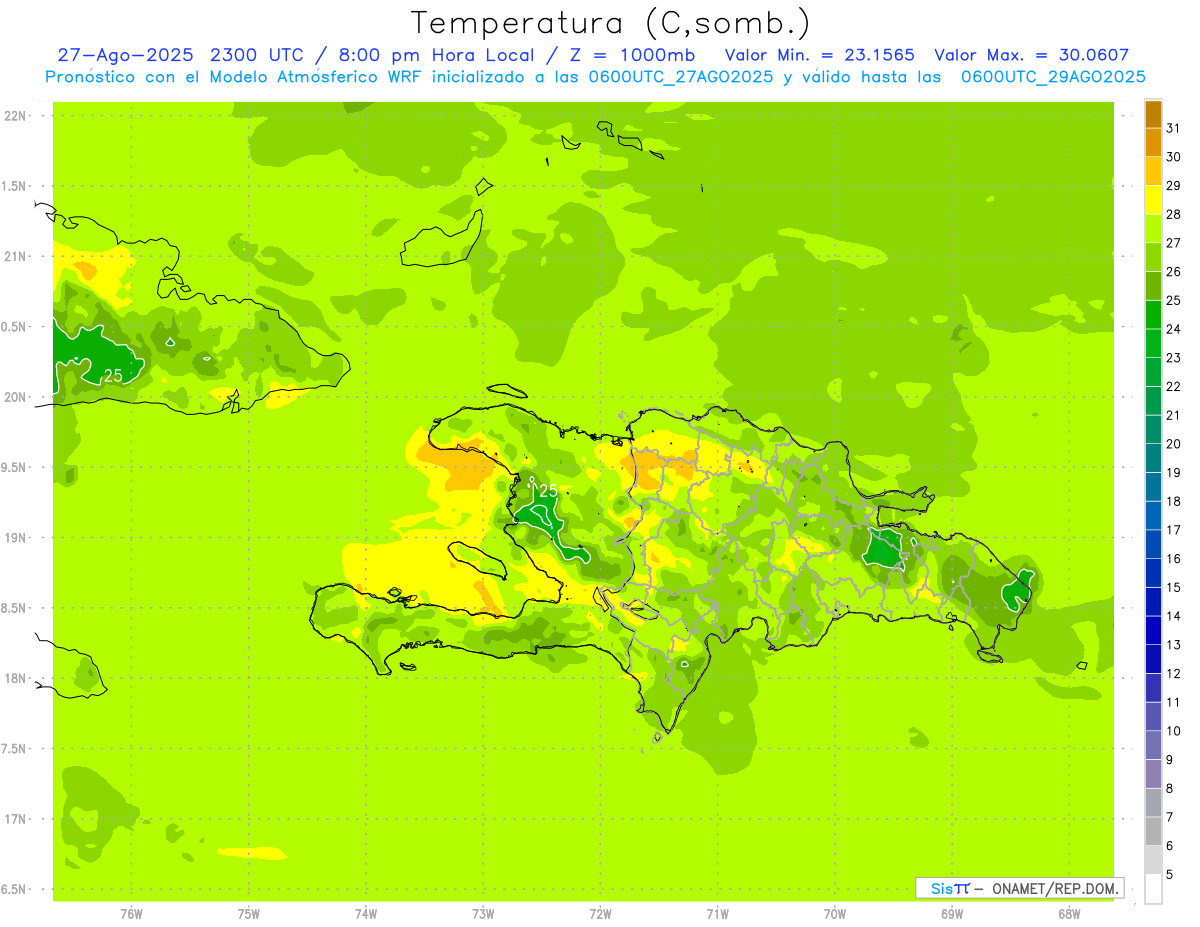Click the '31' value on the color legend

click(1174, 128)
